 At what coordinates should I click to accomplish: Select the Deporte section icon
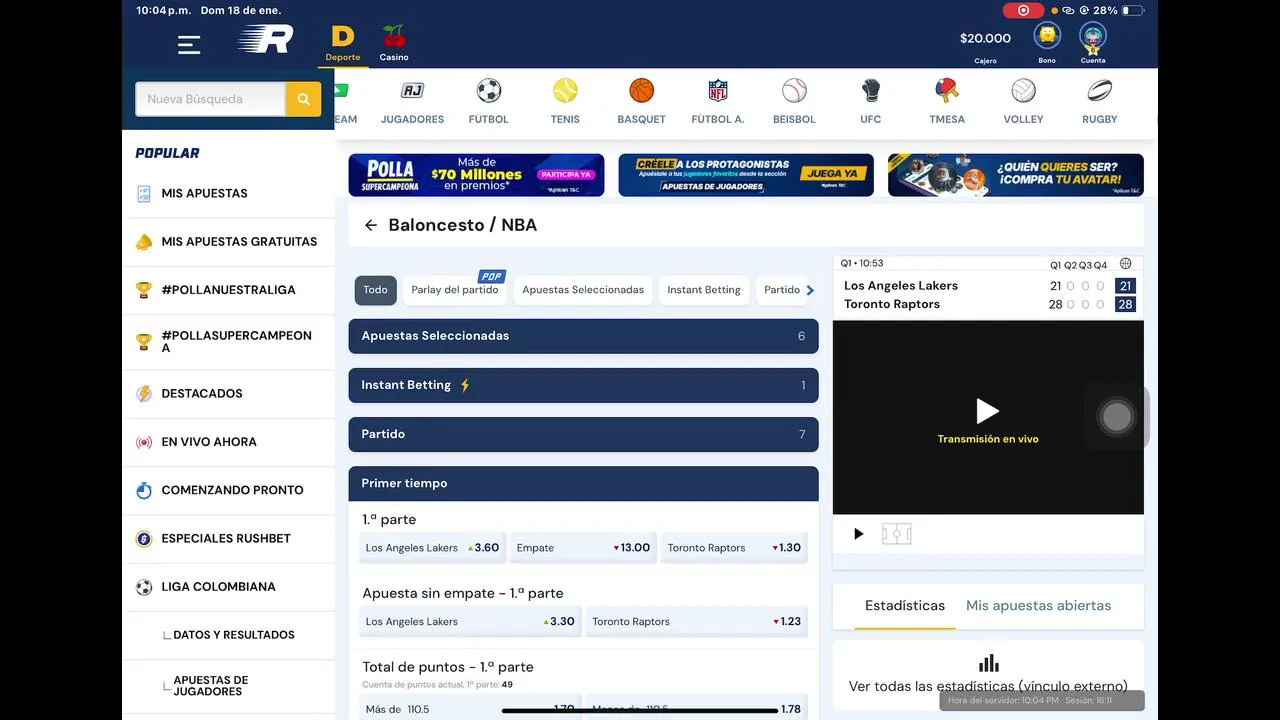click(x=343, y=44)
